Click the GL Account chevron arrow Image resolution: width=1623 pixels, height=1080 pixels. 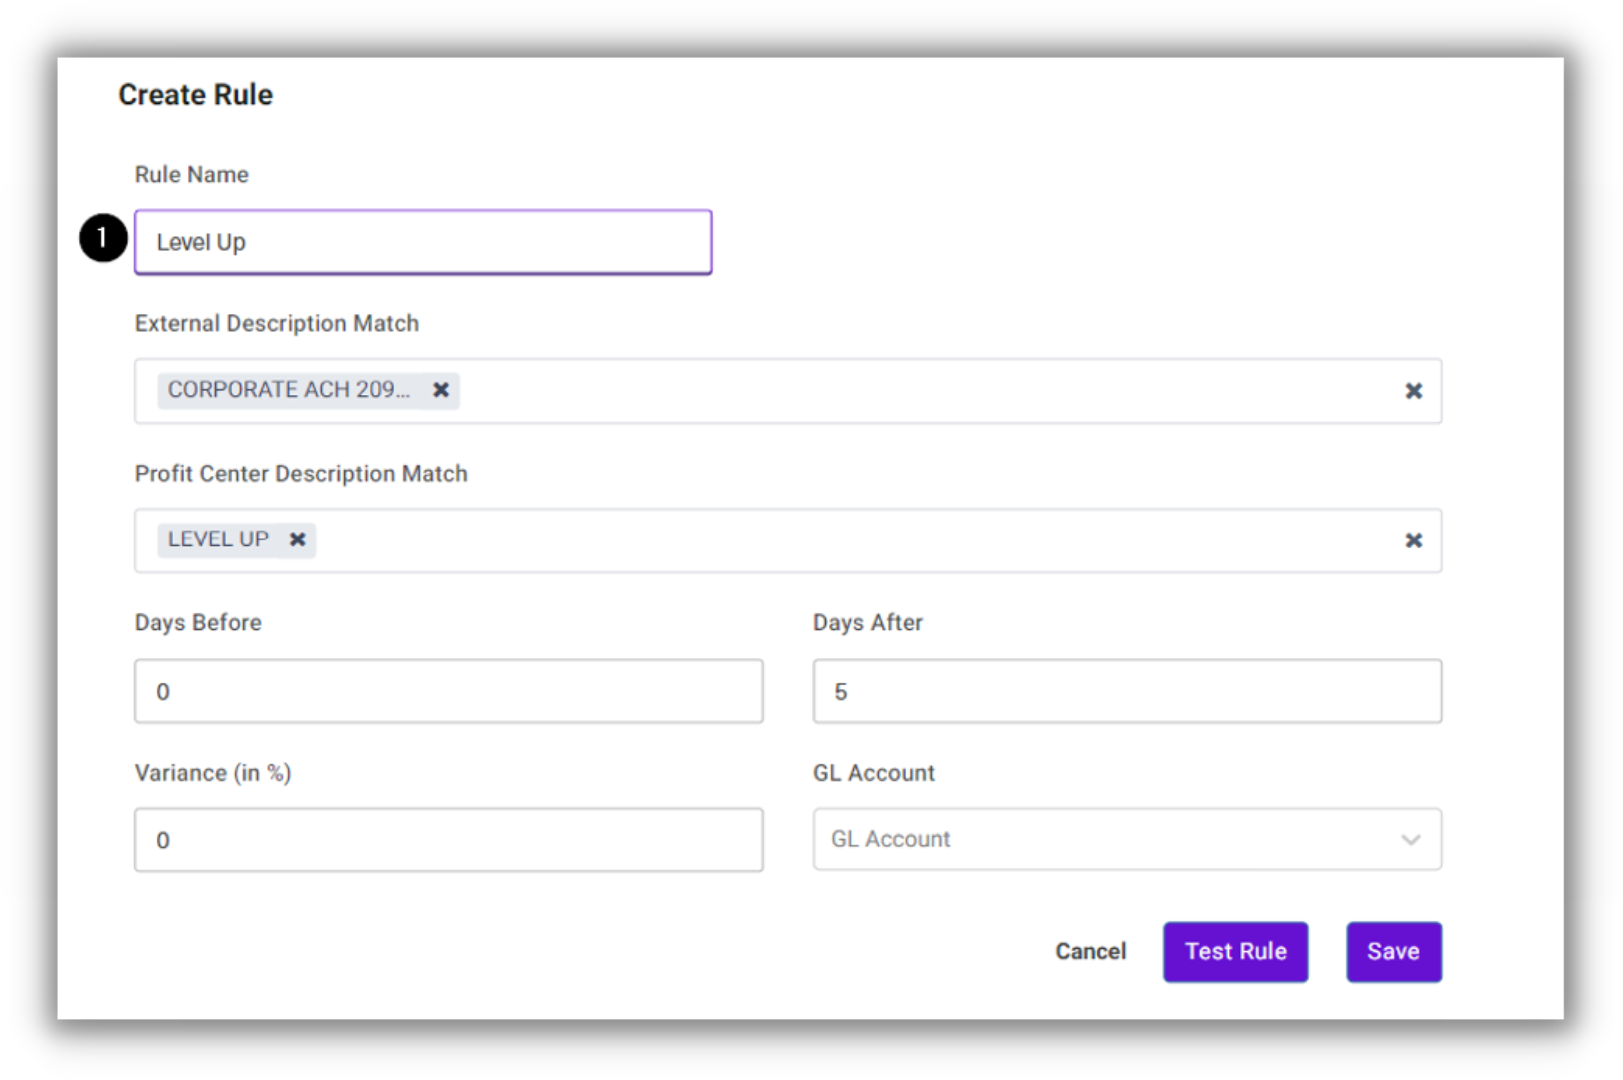(1410, 839)
